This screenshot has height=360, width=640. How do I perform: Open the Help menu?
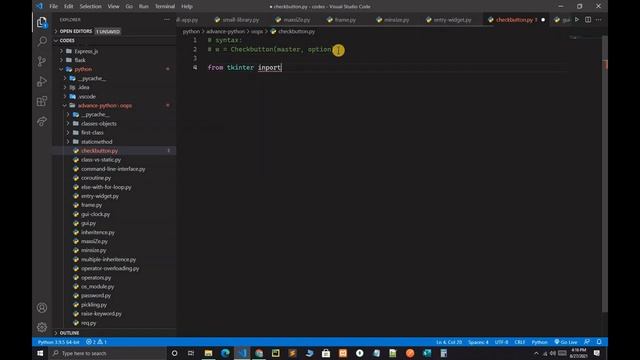pos(187,7)
